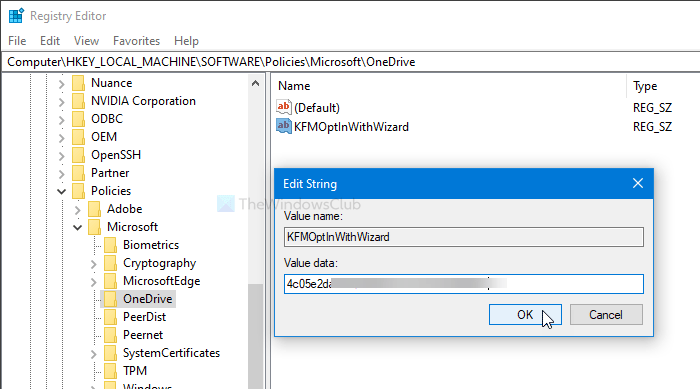Viewport: 700px width, 389px height.
Task: Click the tree pane scrollbar thumb
Action: 255,336
